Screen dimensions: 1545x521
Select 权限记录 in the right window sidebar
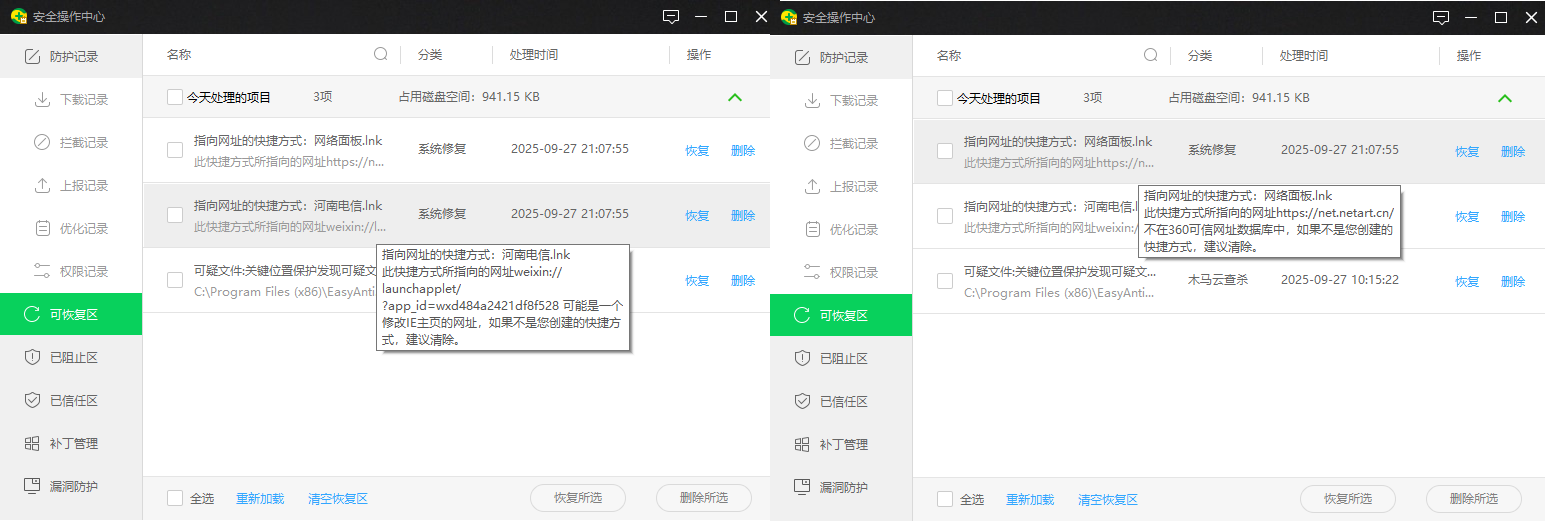click(x=853, y=272)
